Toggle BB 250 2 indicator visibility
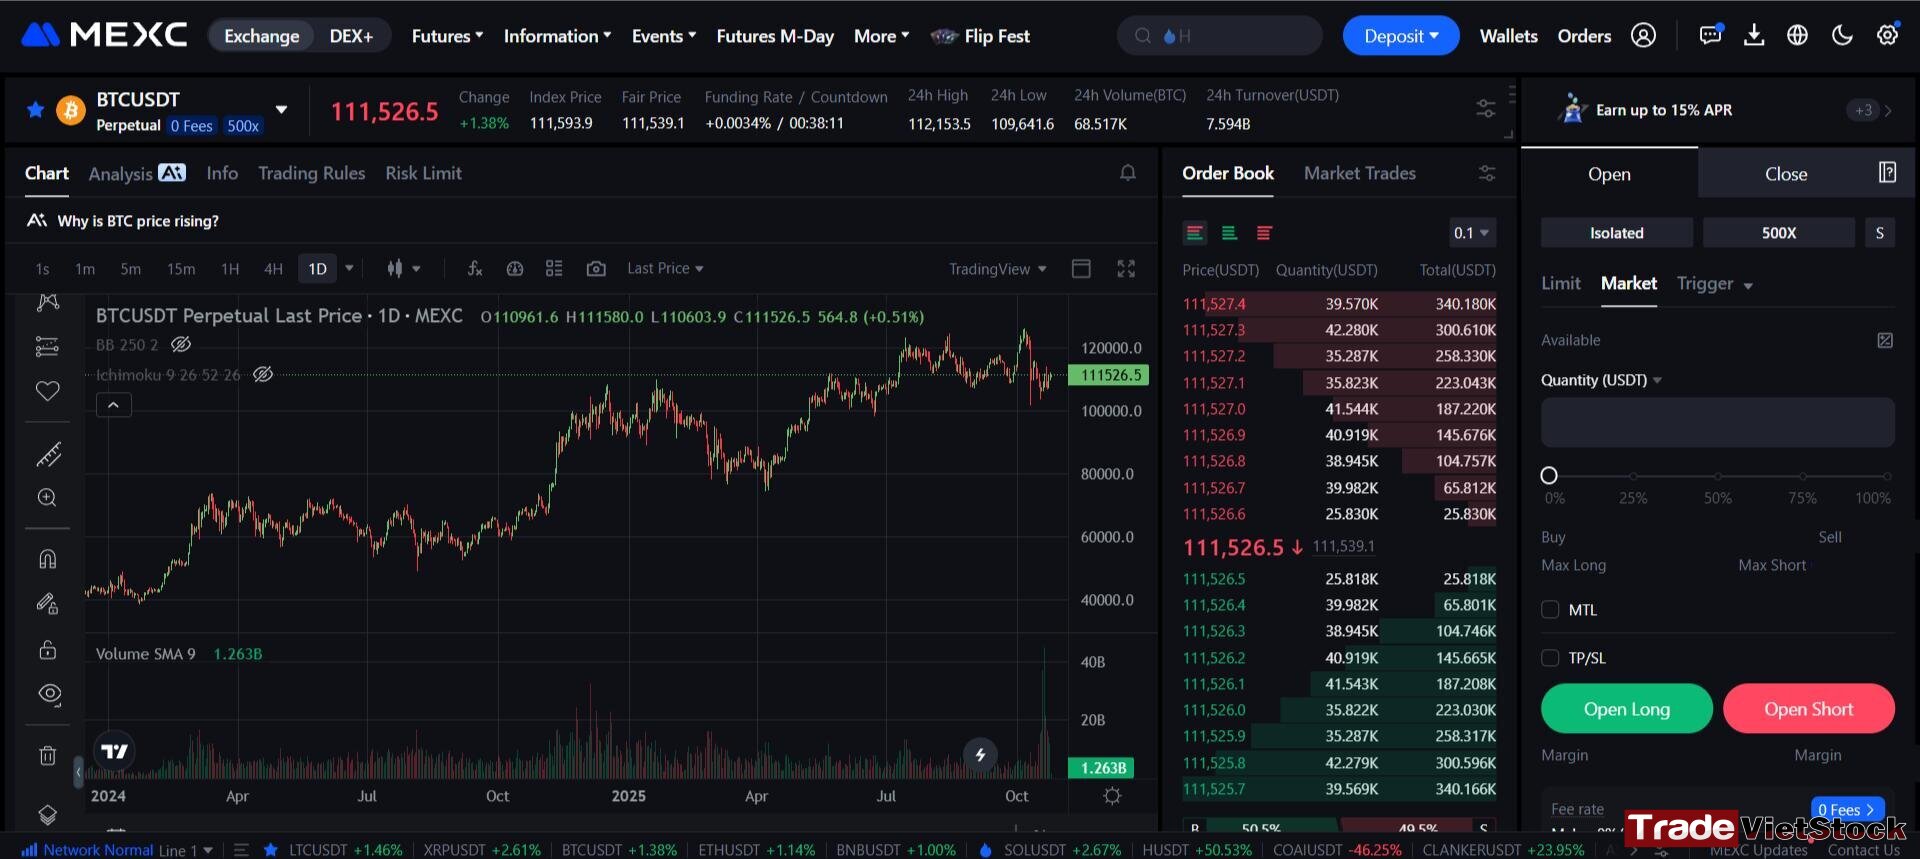Image resolution: width=1920 pixels, height=859 pixels. pyautogui.click(x=181, y=344)
